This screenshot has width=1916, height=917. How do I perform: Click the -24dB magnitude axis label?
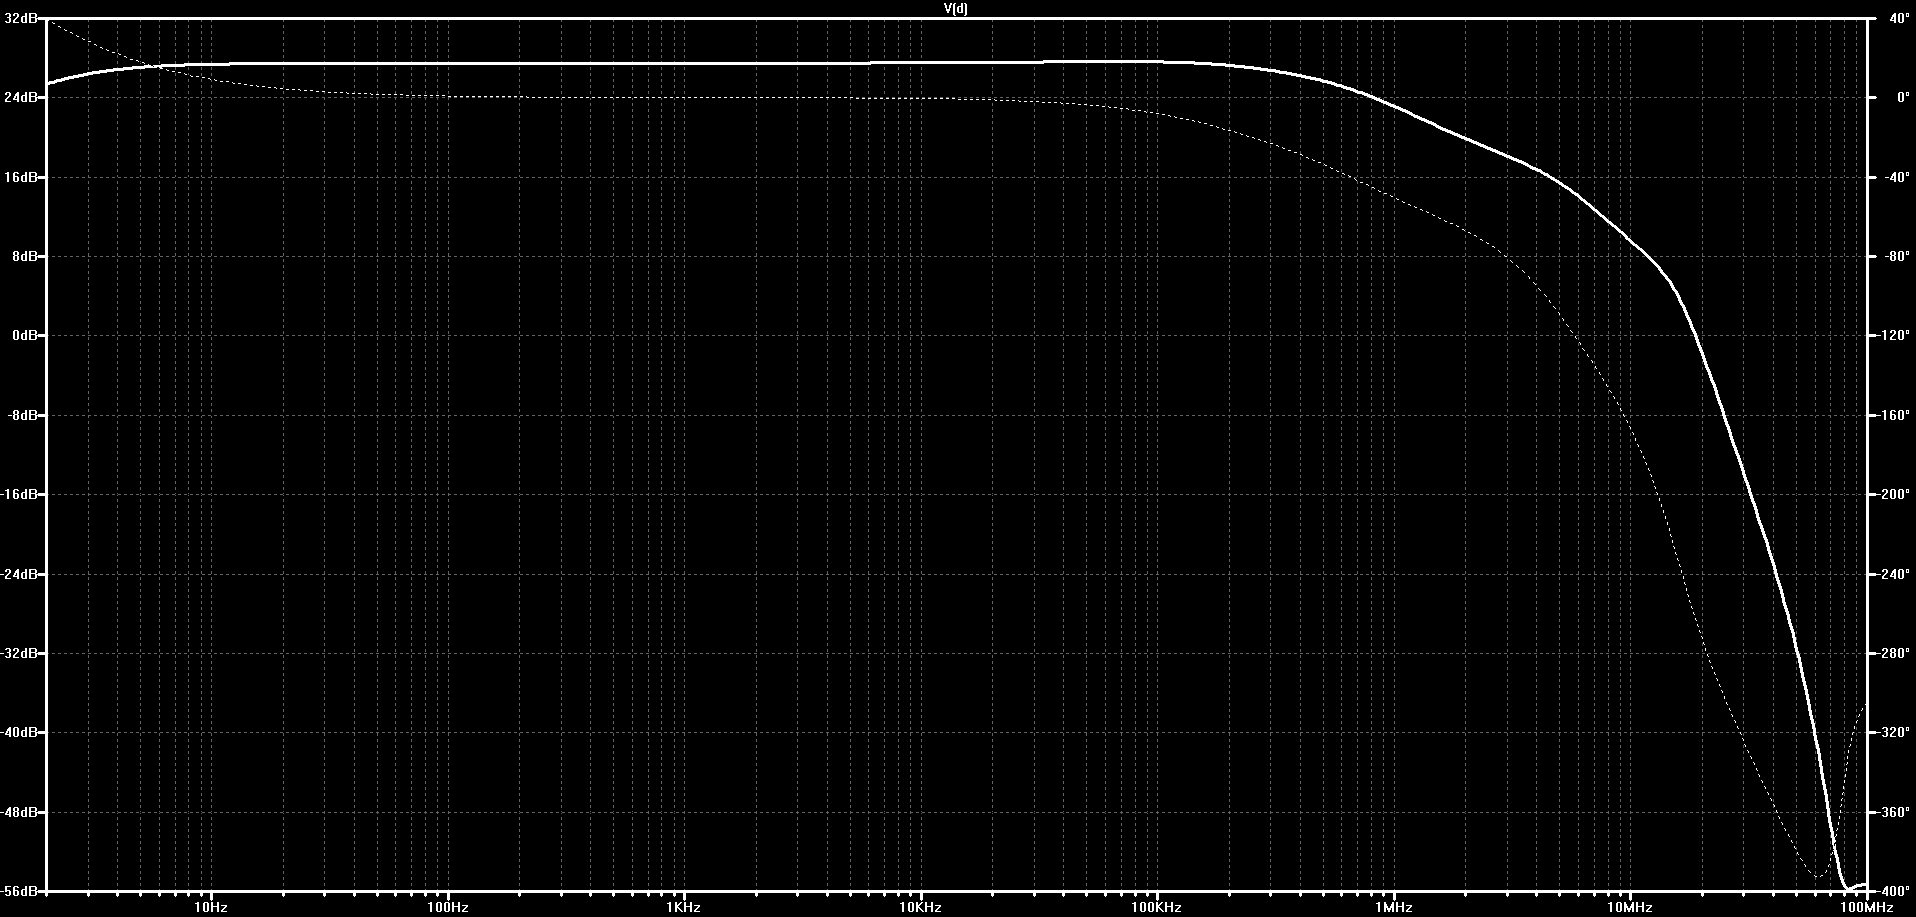pos(21,574)
